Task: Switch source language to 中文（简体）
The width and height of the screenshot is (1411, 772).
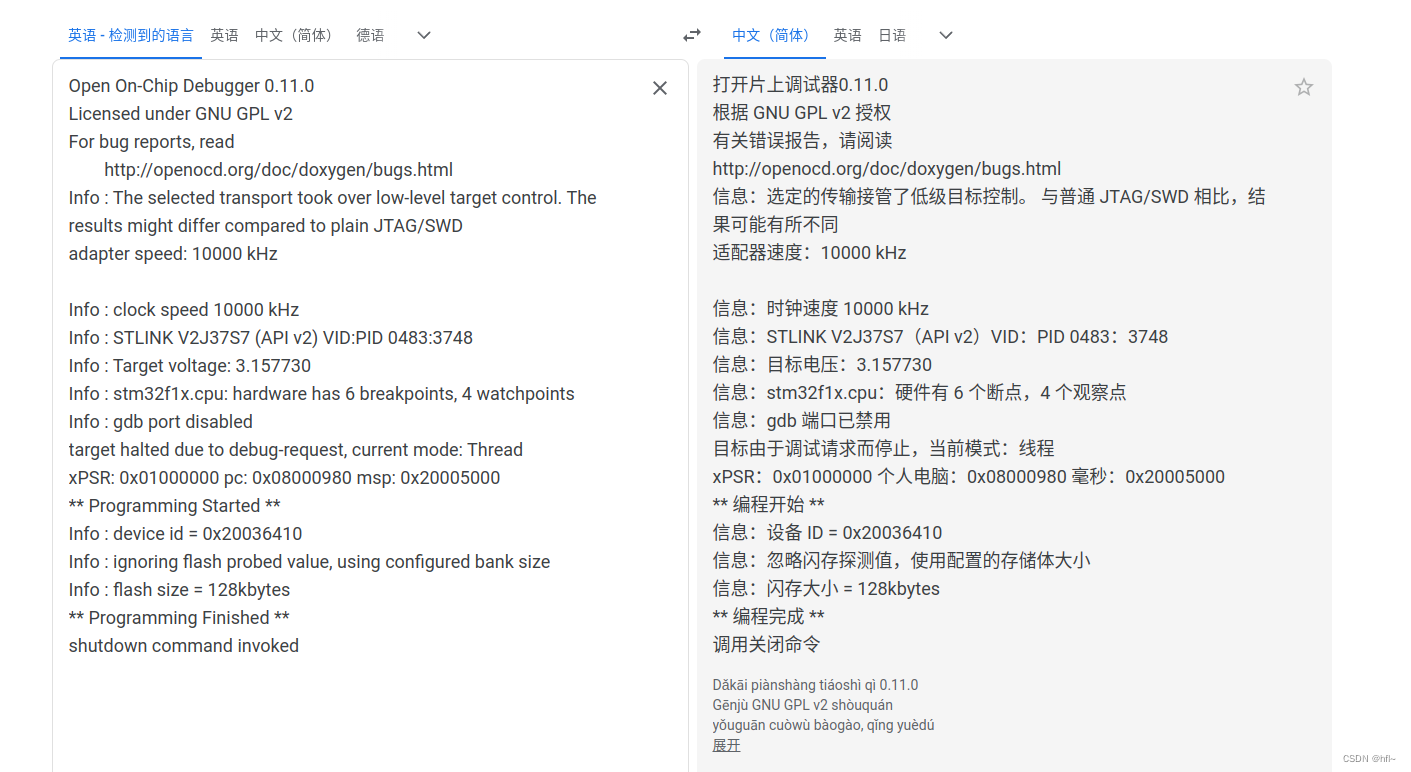Action: pos(293,34)
